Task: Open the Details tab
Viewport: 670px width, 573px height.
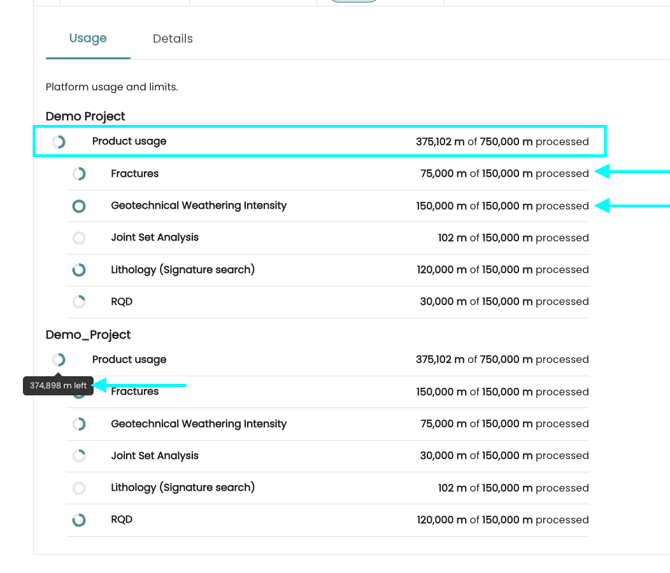Action: tap(173, 39)
